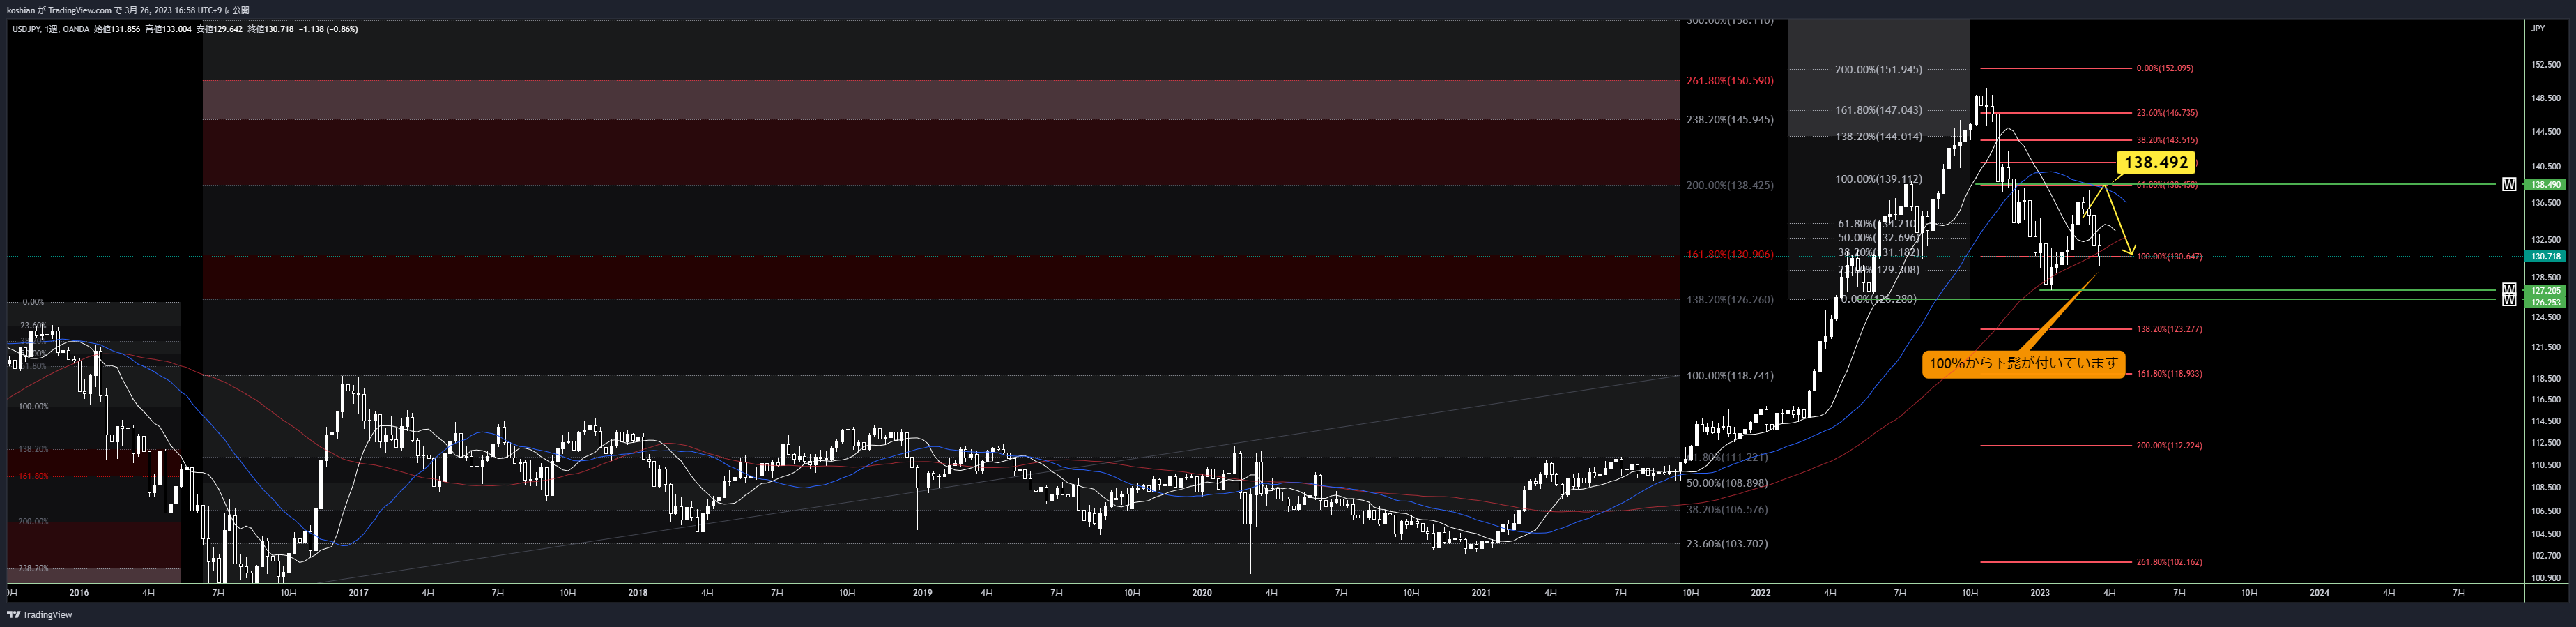Select the current price tag 130.718

2545,256
